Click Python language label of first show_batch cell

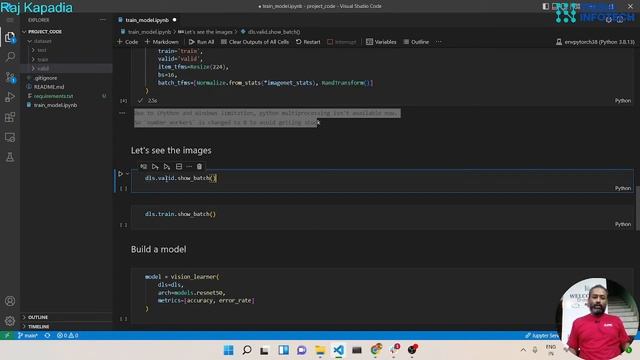click(x=623, y=188)
